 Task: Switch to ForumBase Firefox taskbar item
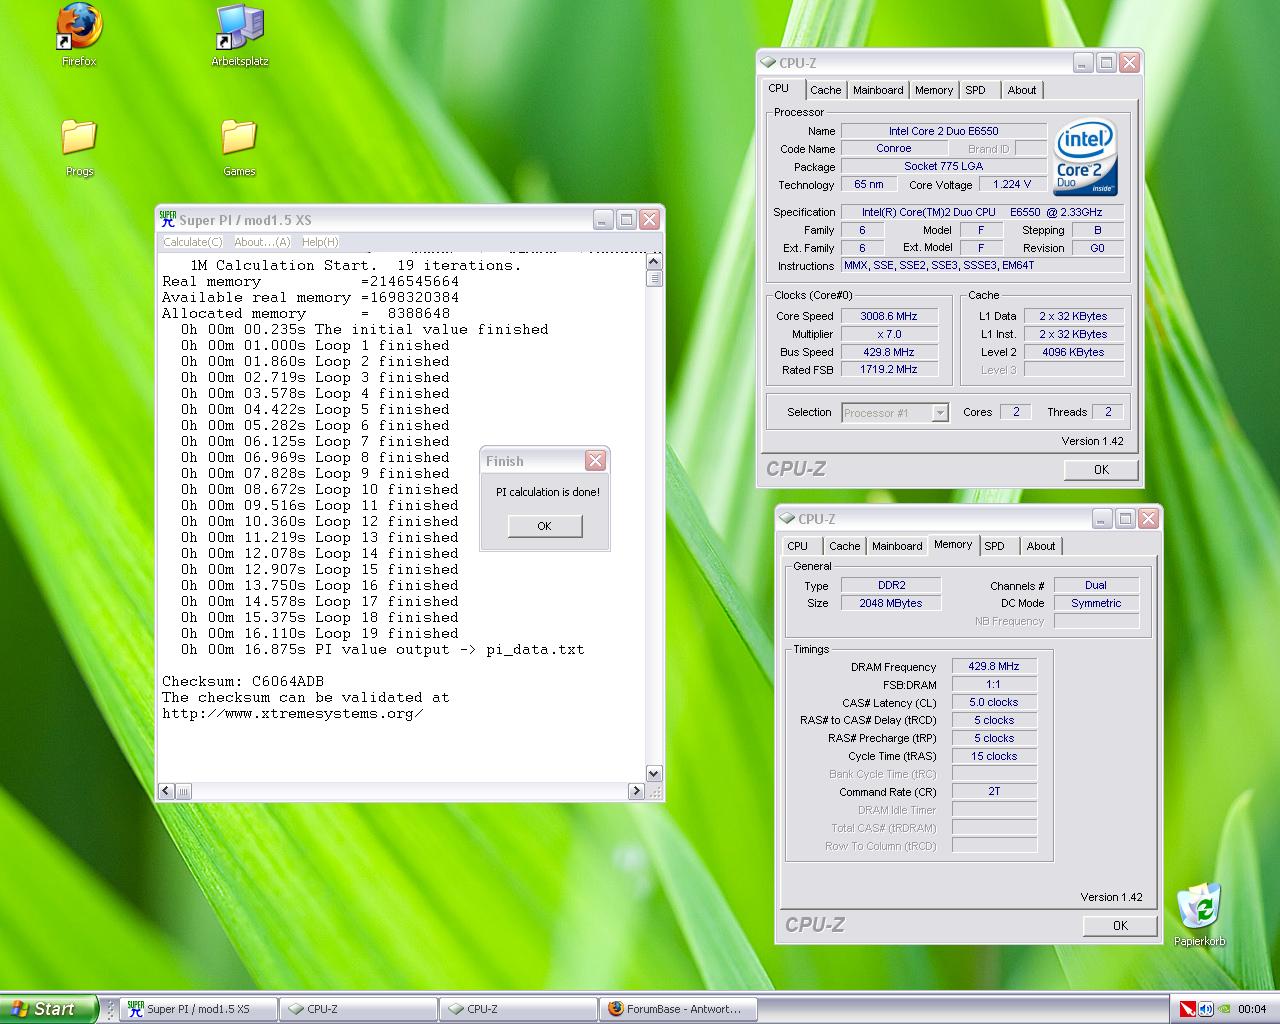tap(678, 1009)
